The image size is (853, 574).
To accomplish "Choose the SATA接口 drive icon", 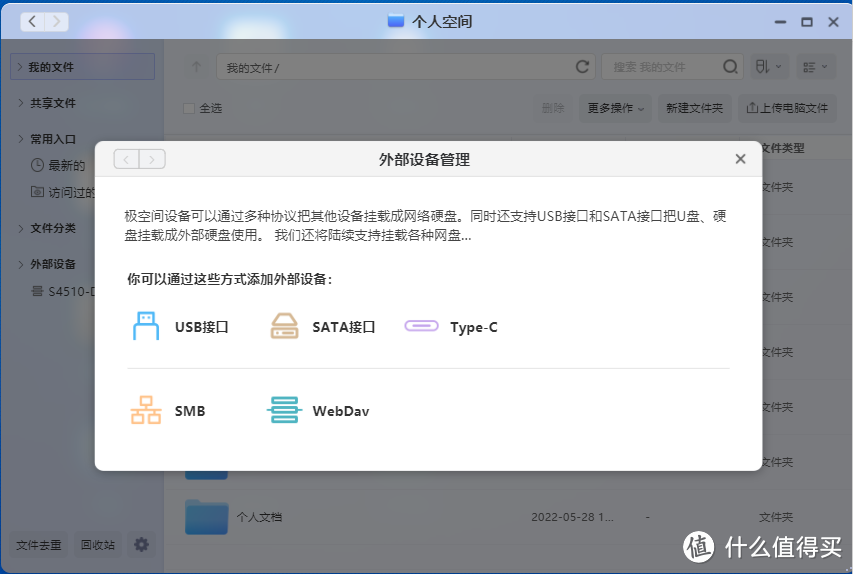I will click(x=285, y=326).
